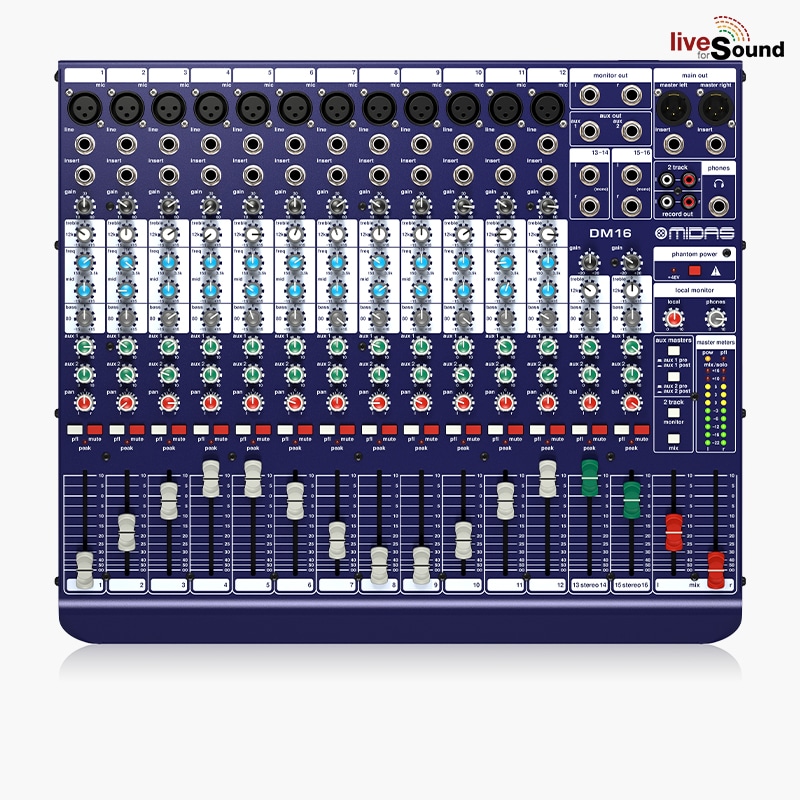This screenshot has width=800, height=800.
Task: Click the green stereo 15-16 fader
Action: 632,501
